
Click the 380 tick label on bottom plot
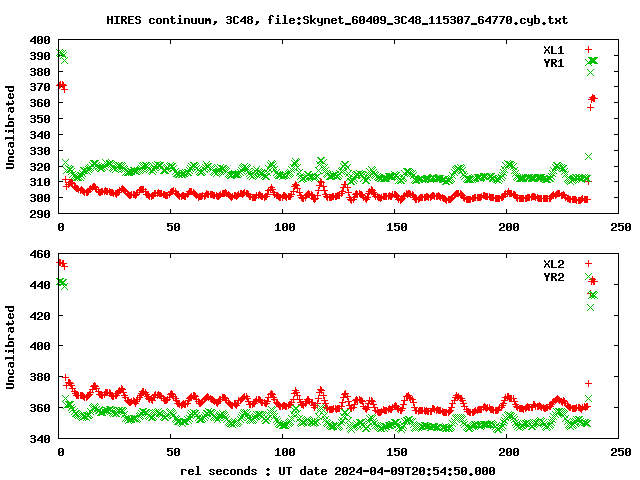click(40, 377)
